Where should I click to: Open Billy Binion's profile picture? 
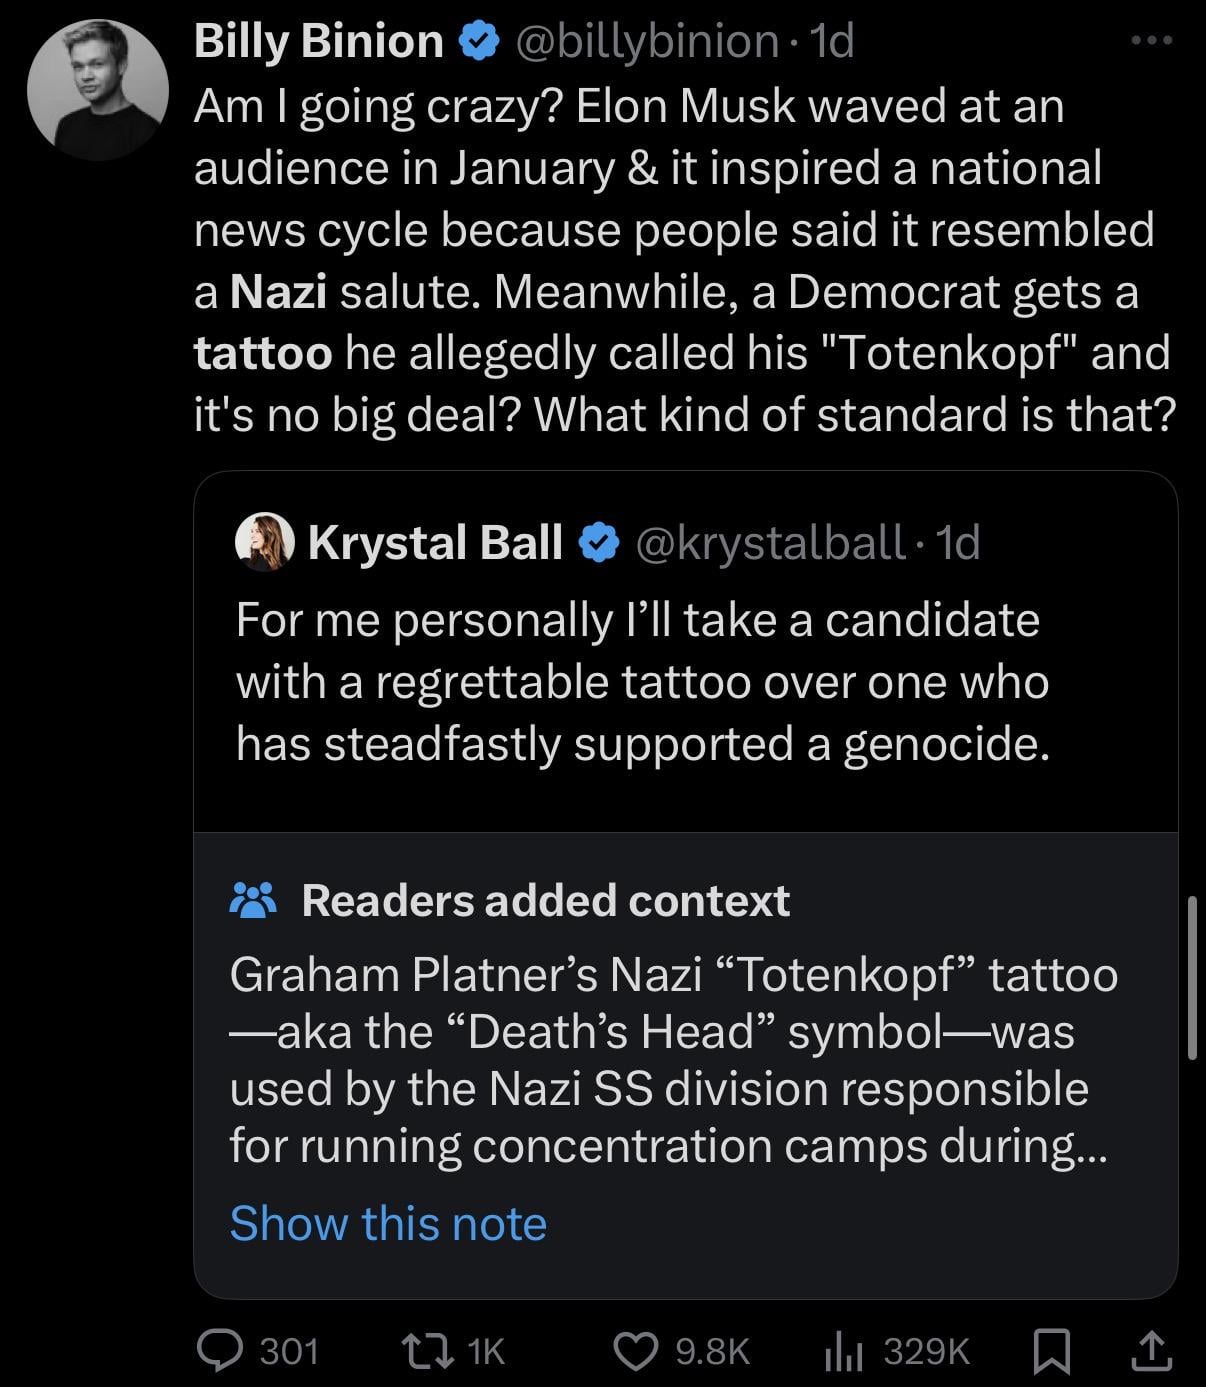tap(98, 89)
